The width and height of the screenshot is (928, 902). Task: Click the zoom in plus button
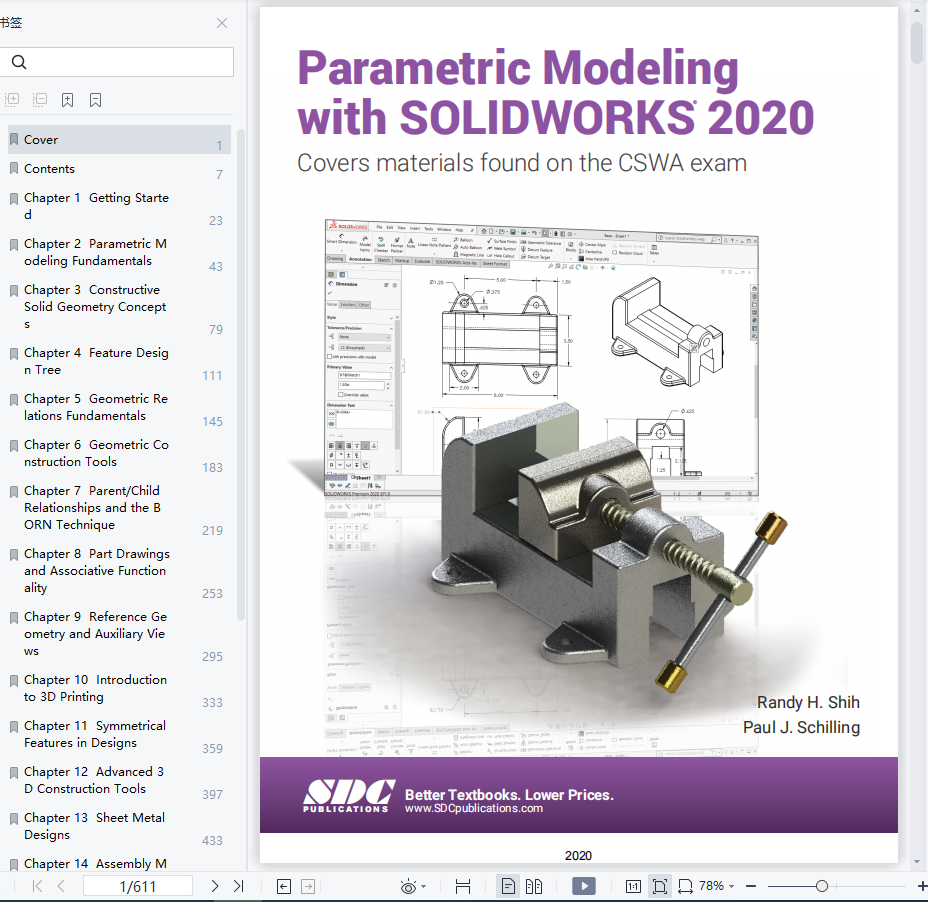pyautogui.click(x=921, y=886)
